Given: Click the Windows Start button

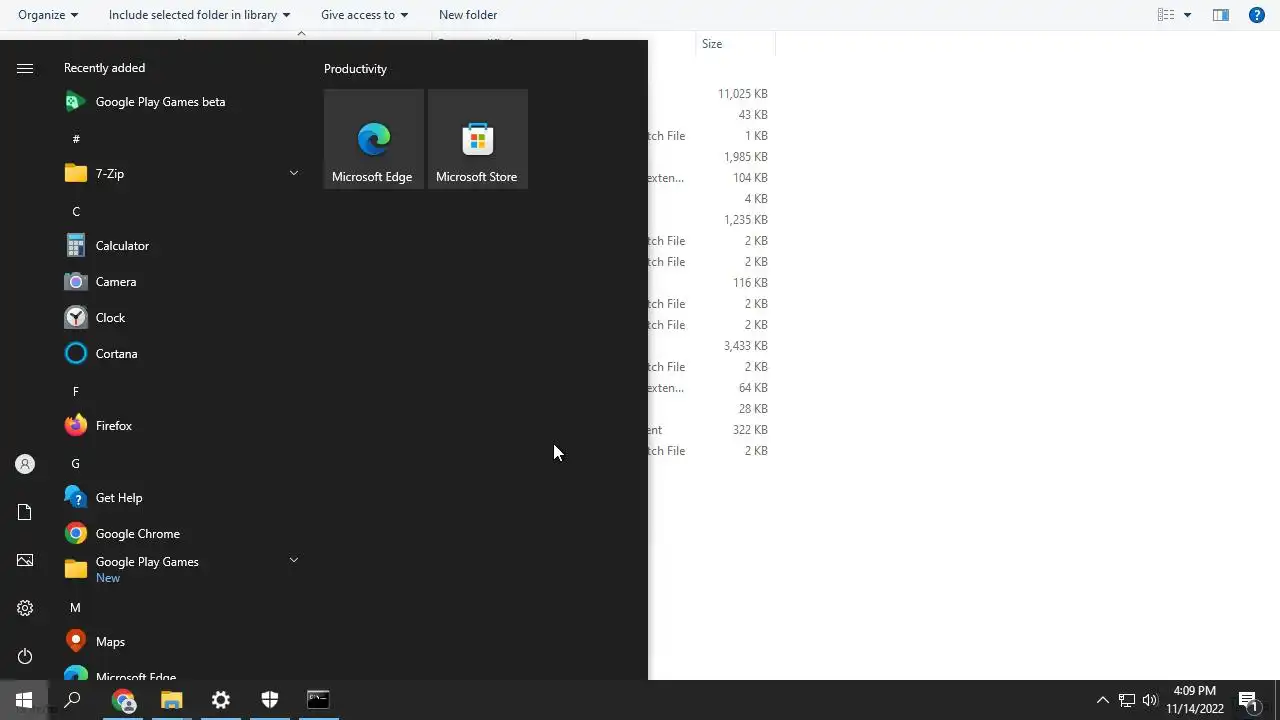Looking at the screenshot, I should click(x=24, y=700).
